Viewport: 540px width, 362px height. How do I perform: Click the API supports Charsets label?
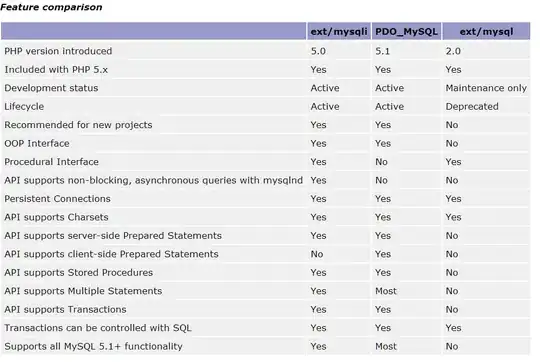coord(56,217)
